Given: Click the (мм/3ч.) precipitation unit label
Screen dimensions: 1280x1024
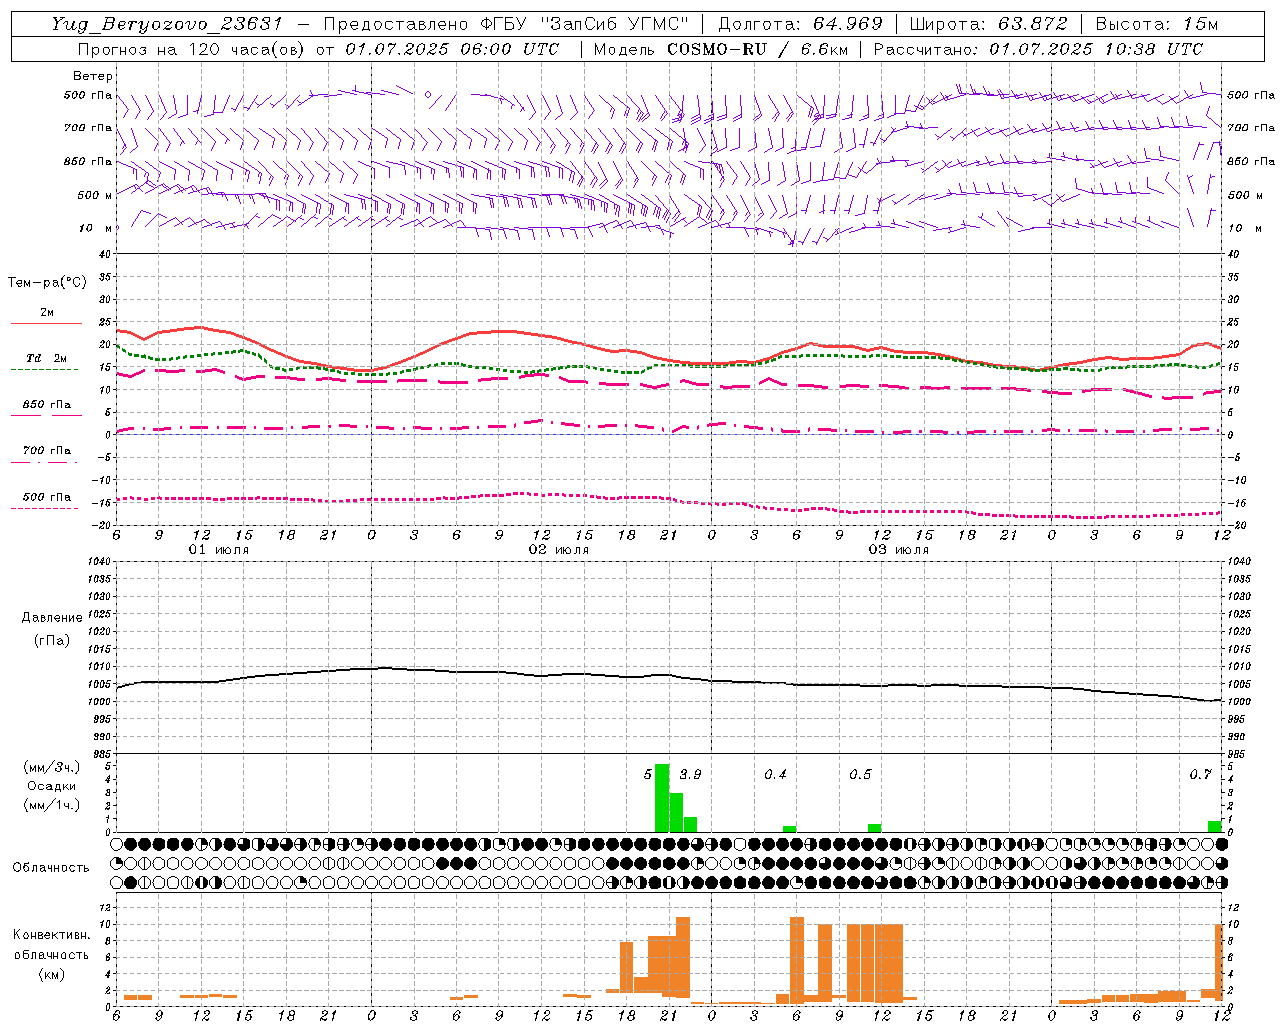Looking at the screenshot, I should (x=51, y=768).
